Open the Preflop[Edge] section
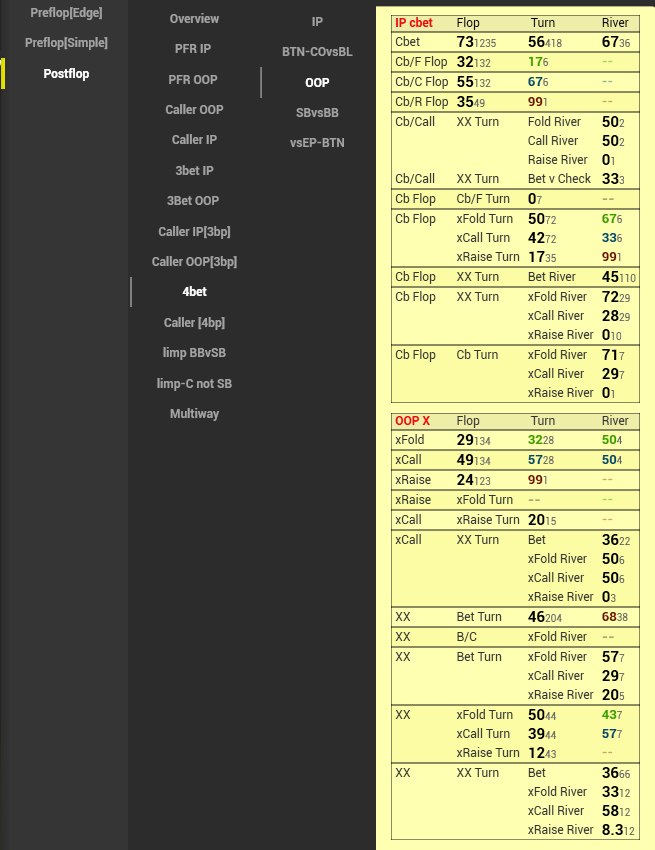655x850 pixels. (x=66, y=13)
